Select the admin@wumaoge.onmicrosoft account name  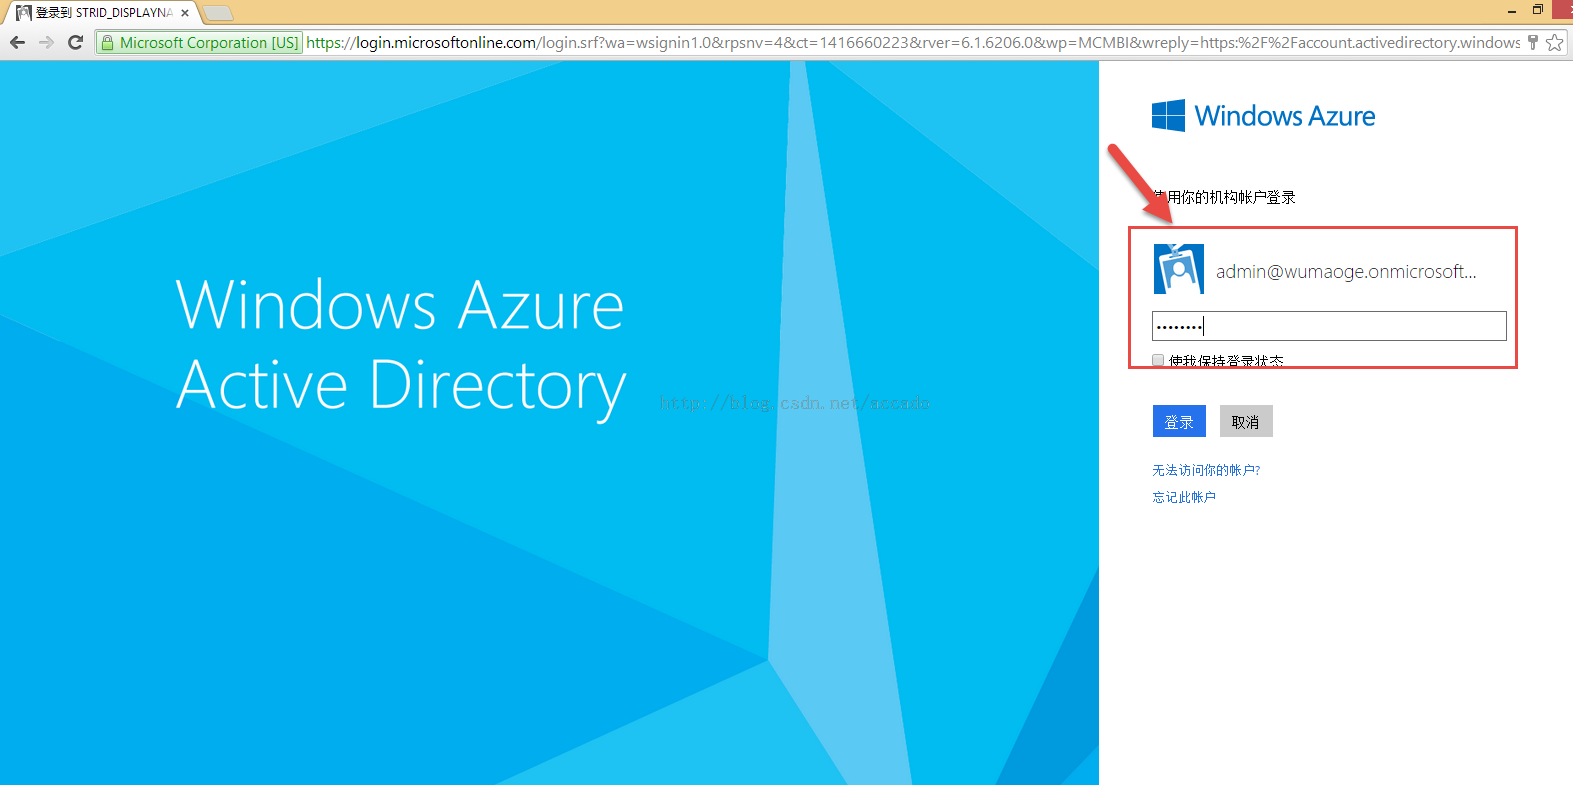tap(1345, 272)
